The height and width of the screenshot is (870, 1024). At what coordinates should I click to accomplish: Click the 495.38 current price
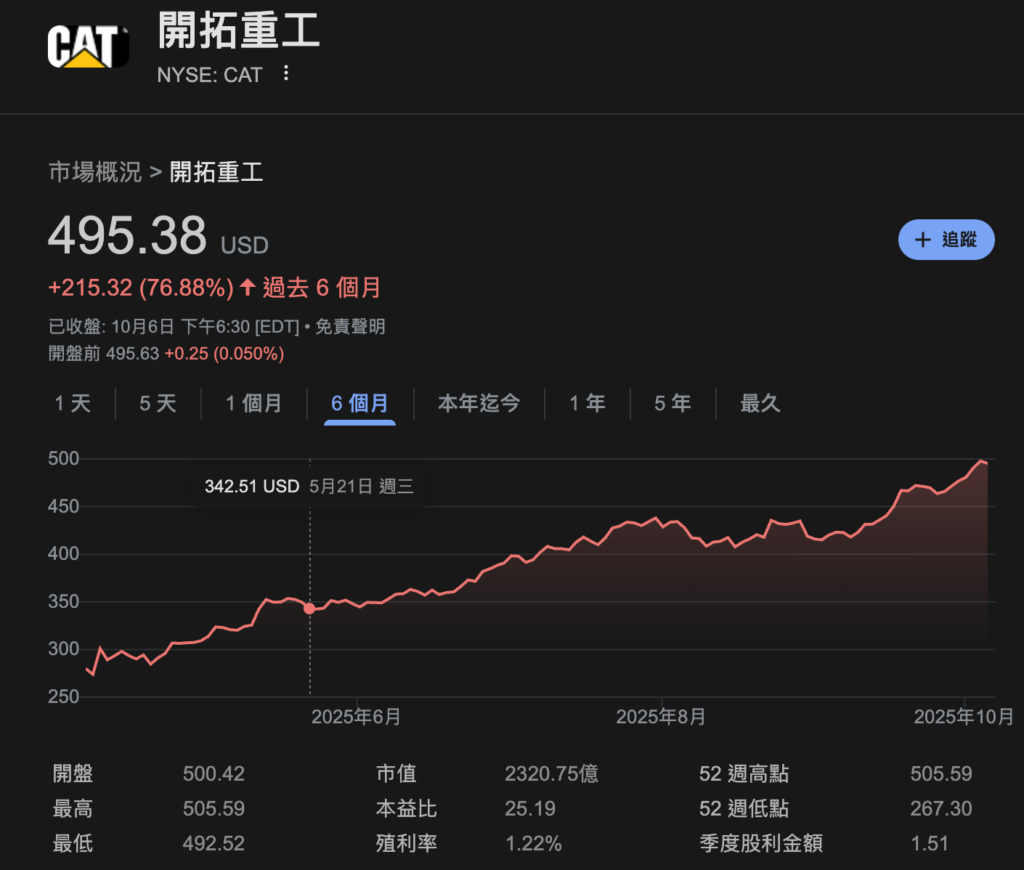coord(127,236)
